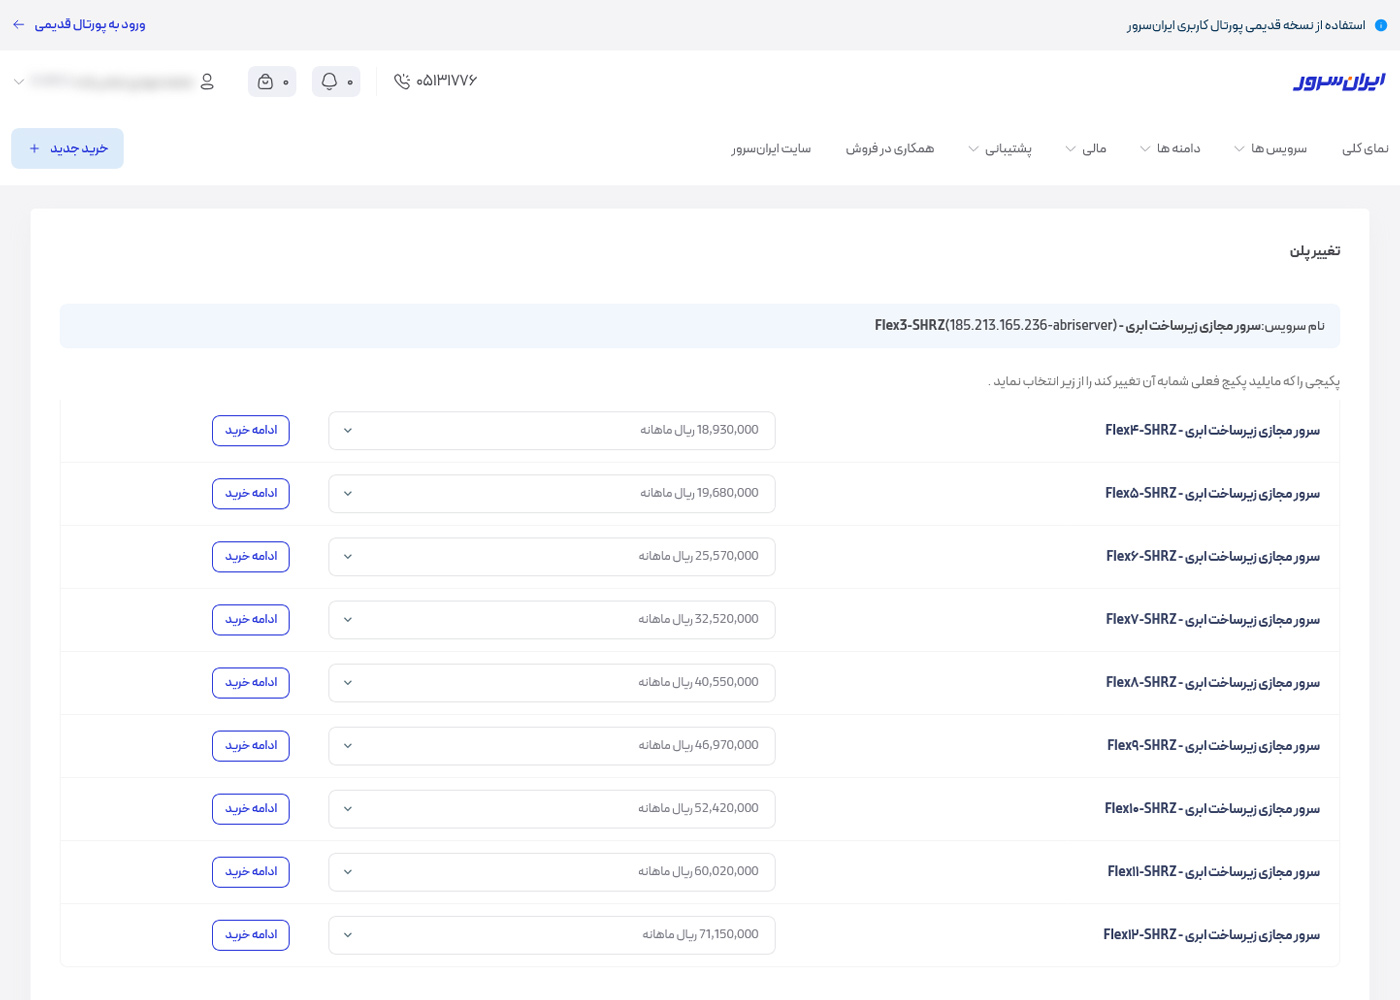The height and width of the screenshot is (1000, 1400).
Task: Go to the نمای کلی overview page
Action: (1364, 149)
